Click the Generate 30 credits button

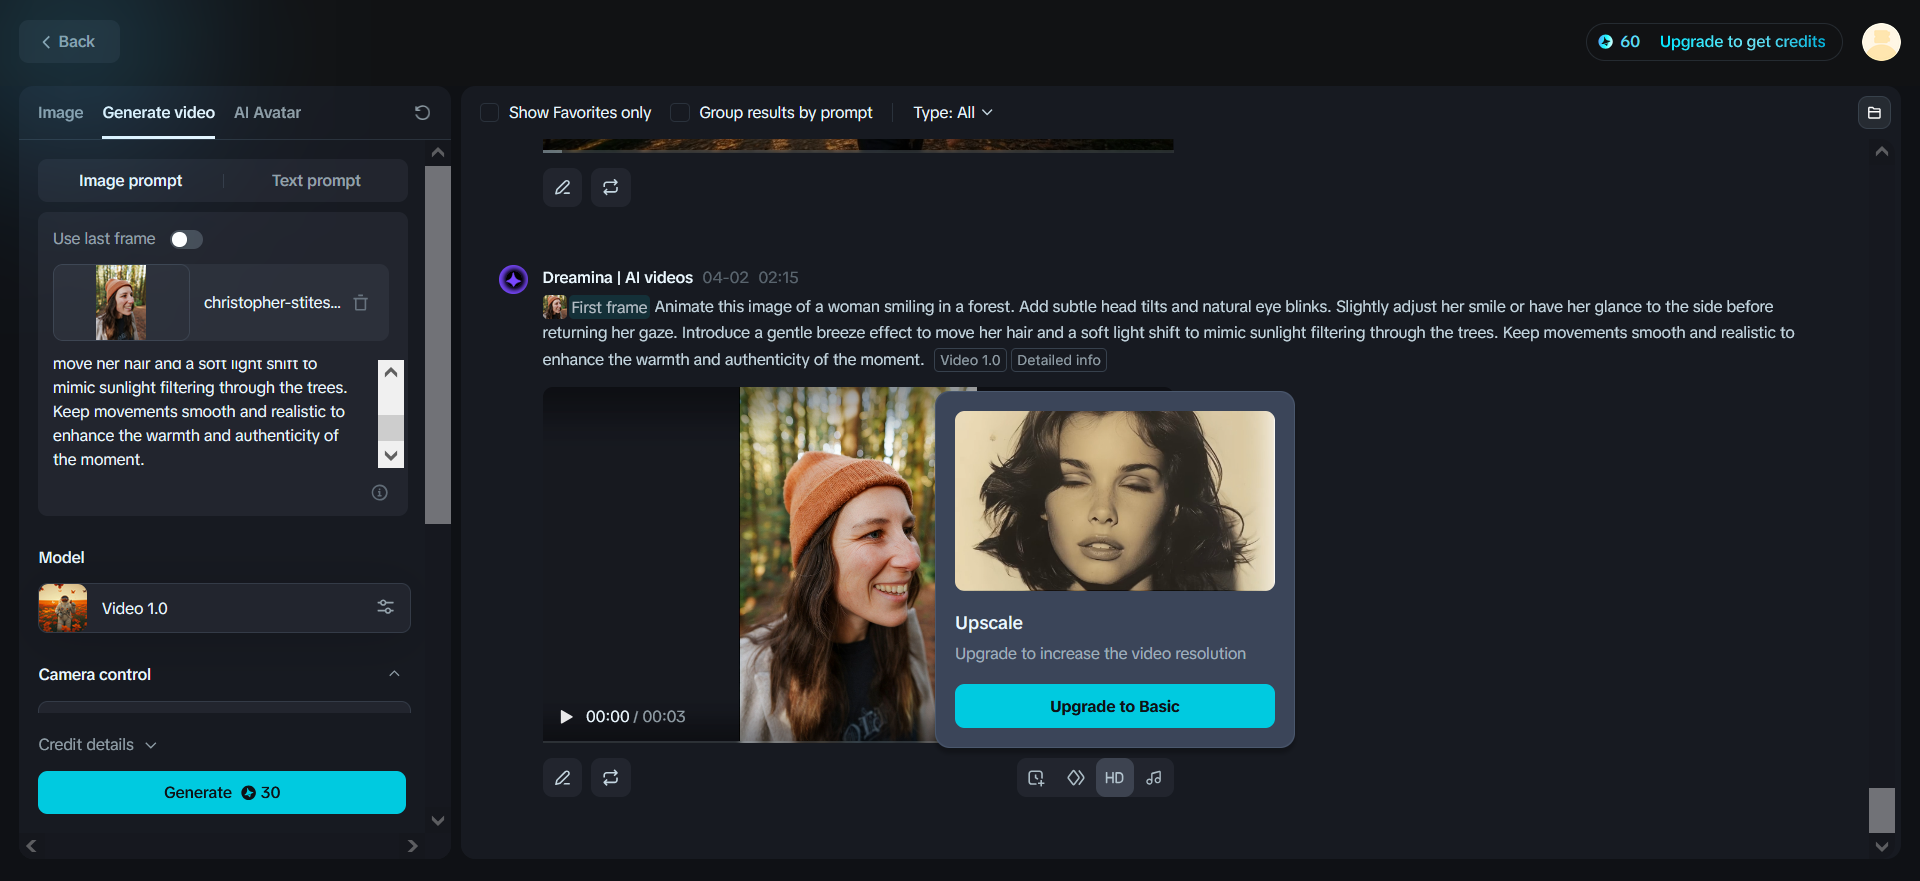[222, 793]
